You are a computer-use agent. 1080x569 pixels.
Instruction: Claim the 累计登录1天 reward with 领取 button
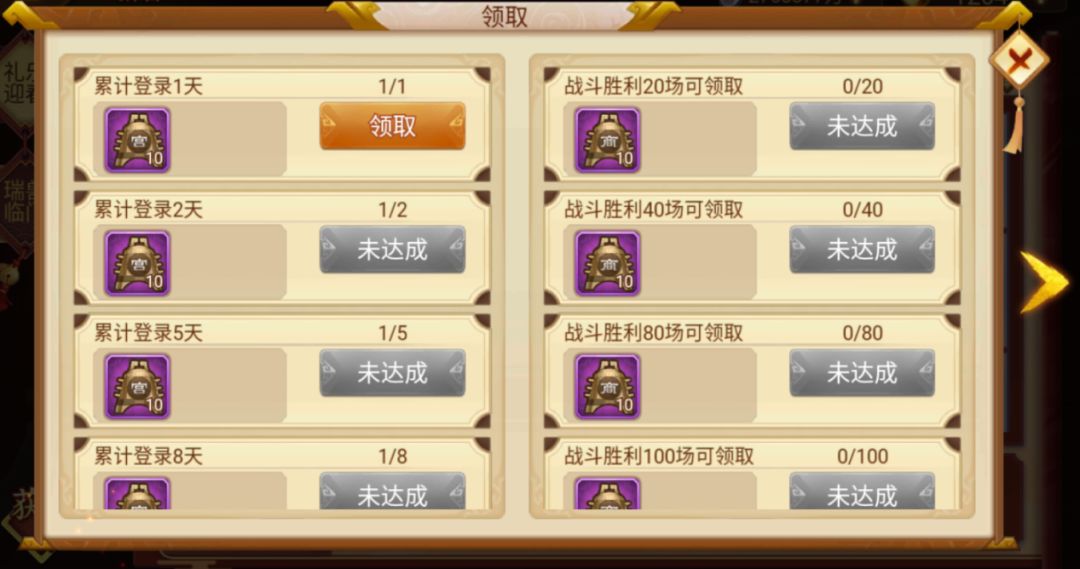(392, 126)
